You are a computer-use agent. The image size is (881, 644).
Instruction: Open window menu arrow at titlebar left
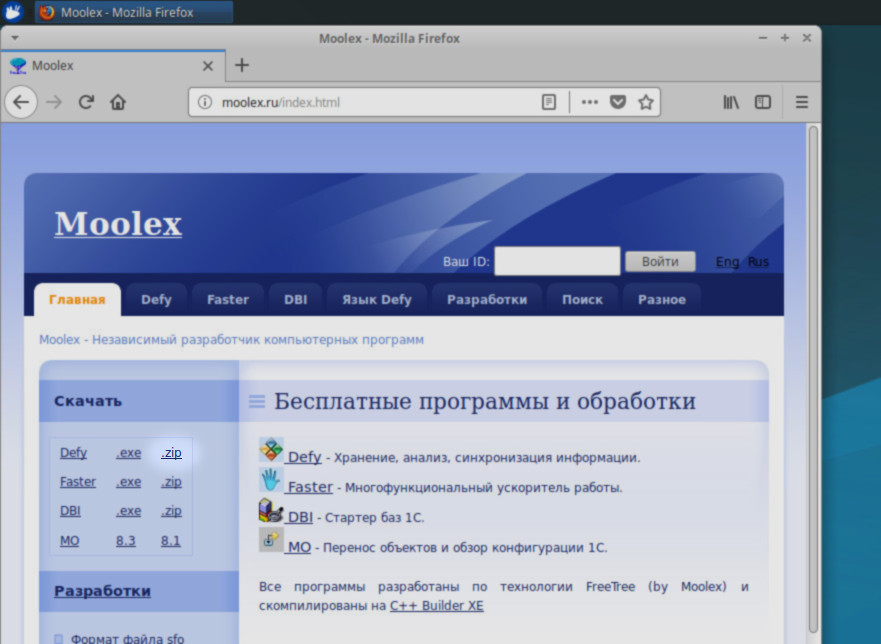(x=15, y=38)
